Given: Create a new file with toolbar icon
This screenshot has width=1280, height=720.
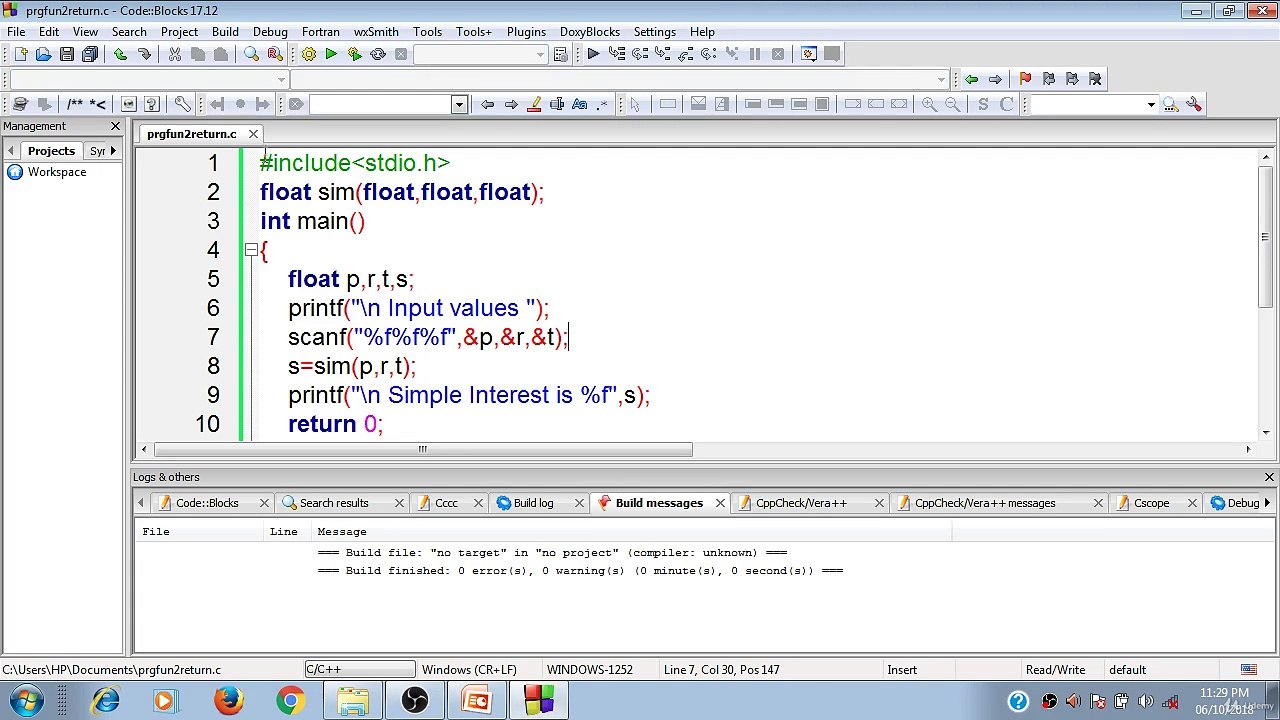Looking at the screenshot, I should click(20, 54).
